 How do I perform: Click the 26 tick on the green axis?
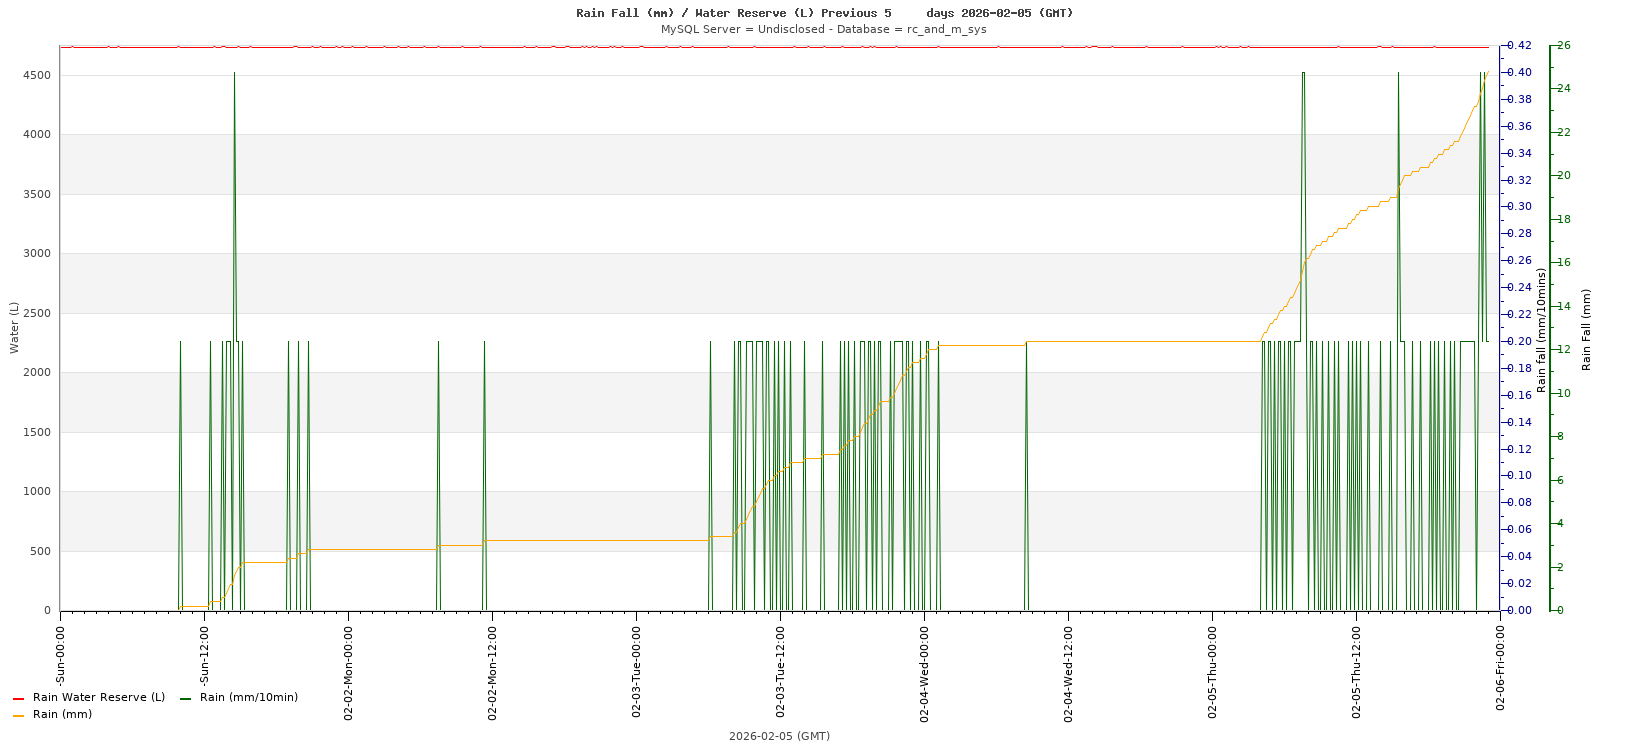click(1563, 46)
